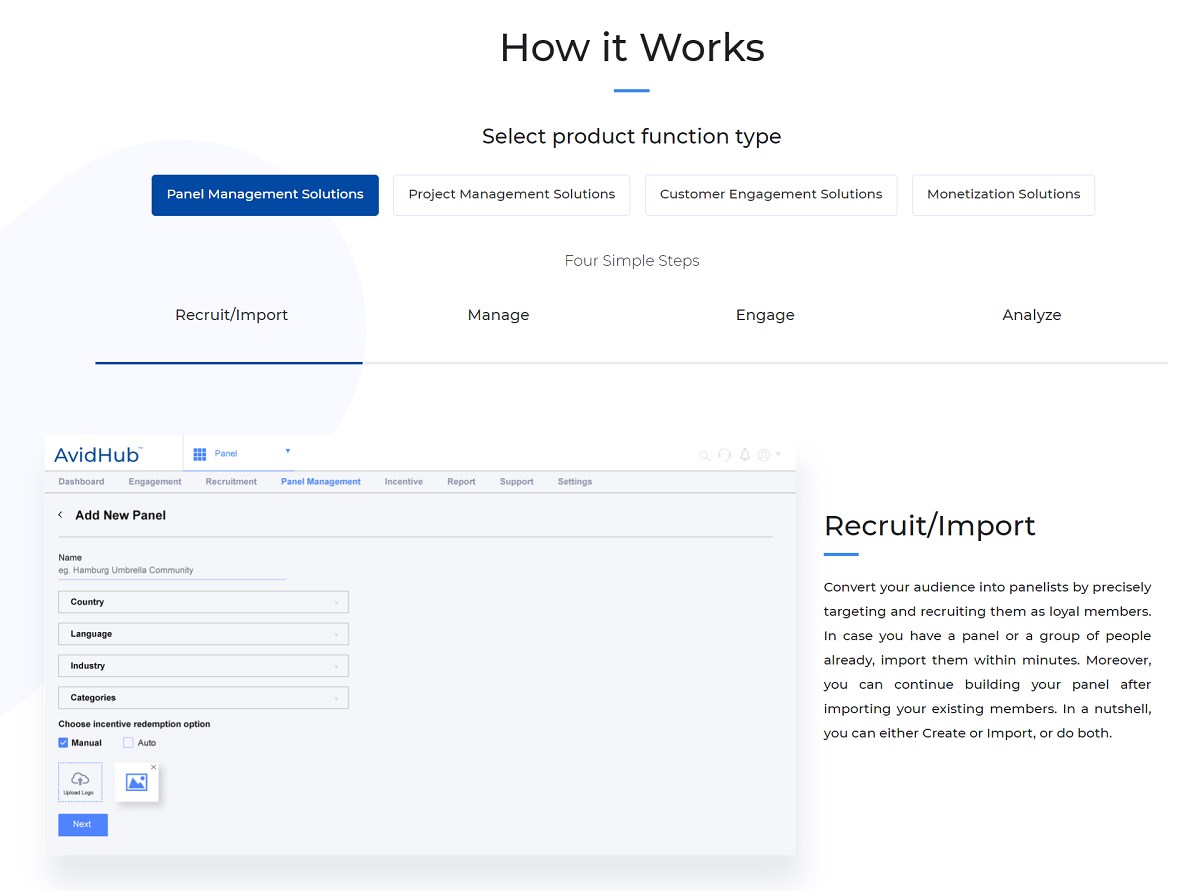This screenshot has height=891, width=1200.
Task: Click the Next button
Action: 82,824
